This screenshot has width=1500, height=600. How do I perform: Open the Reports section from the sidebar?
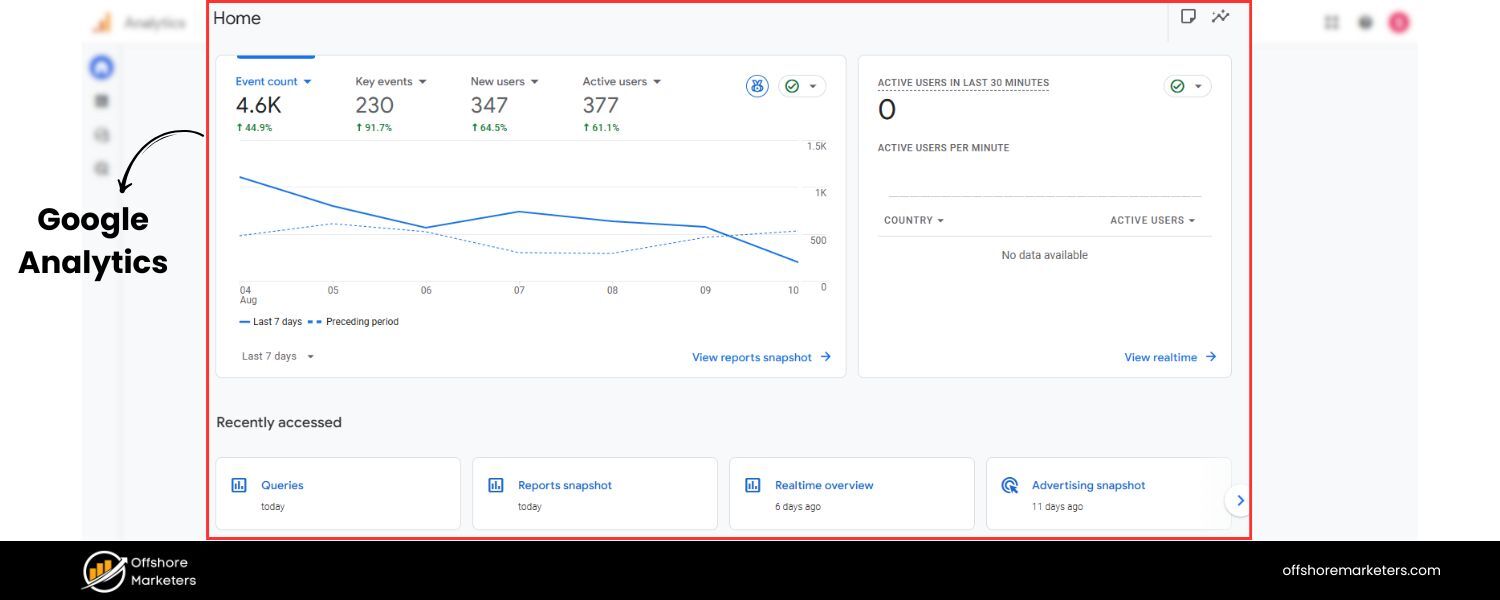[x=100, y=100]
